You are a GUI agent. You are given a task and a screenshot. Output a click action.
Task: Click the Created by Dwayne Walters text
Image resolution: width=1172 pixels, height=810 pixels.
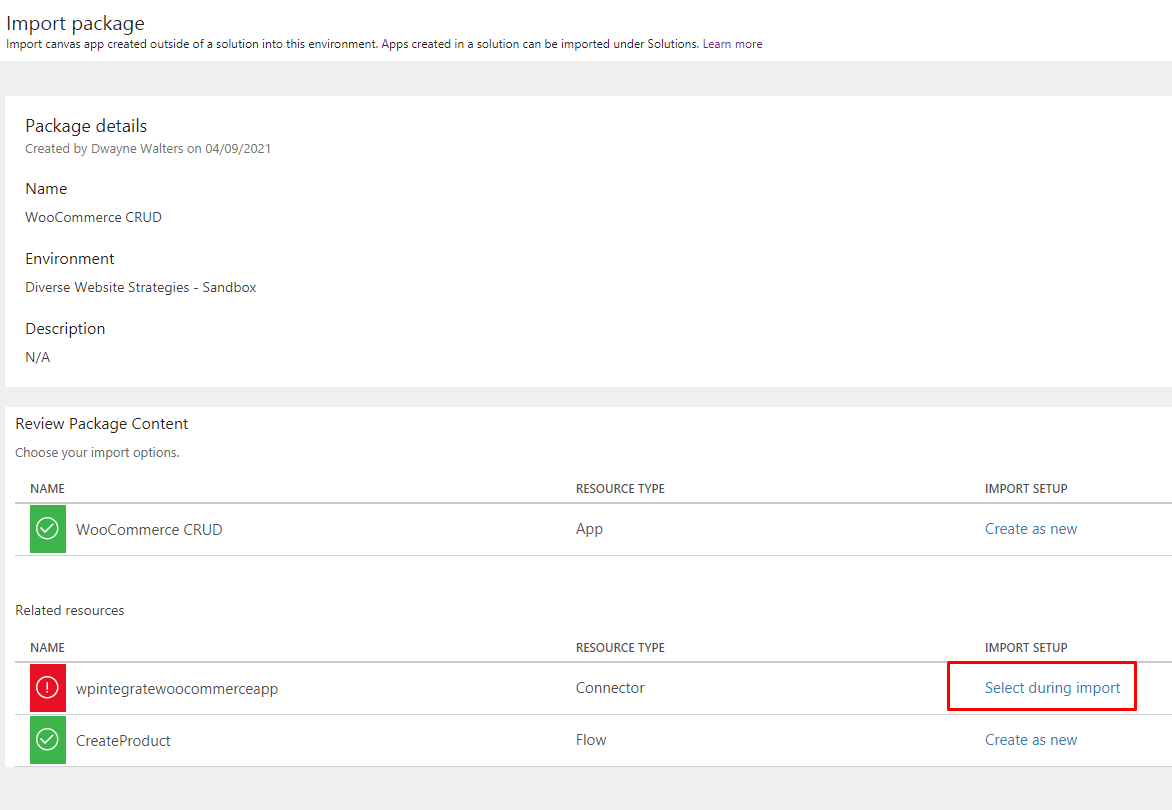147,149
